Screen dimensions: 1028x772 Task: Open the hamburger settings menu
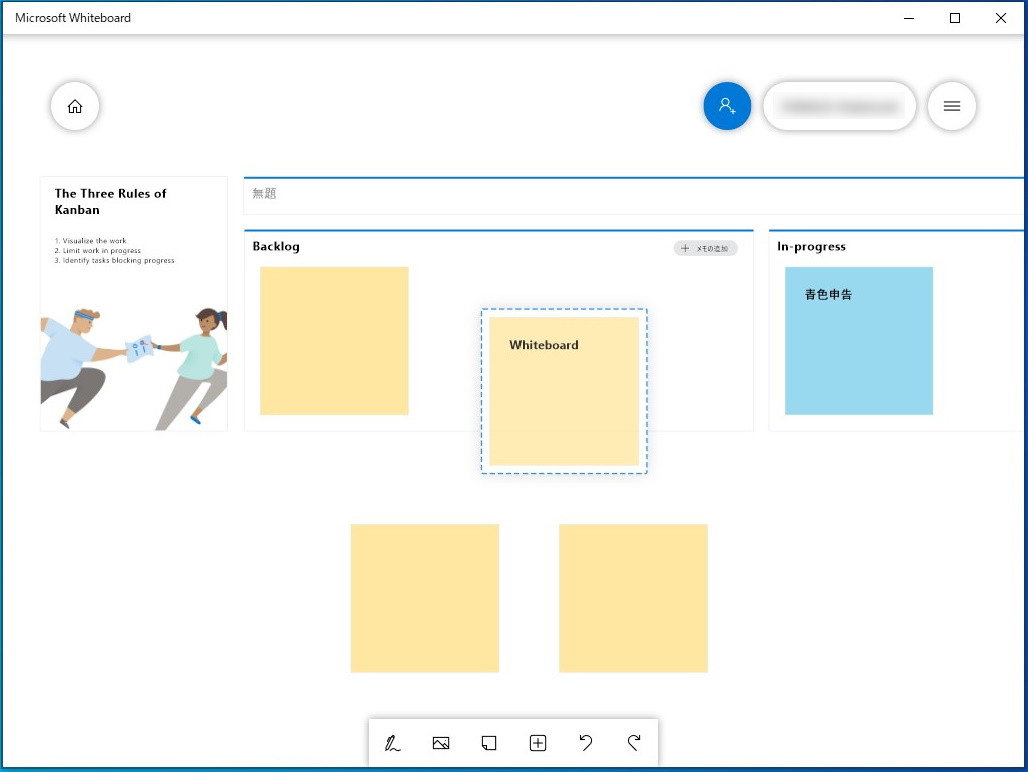(x=951, y=105)
